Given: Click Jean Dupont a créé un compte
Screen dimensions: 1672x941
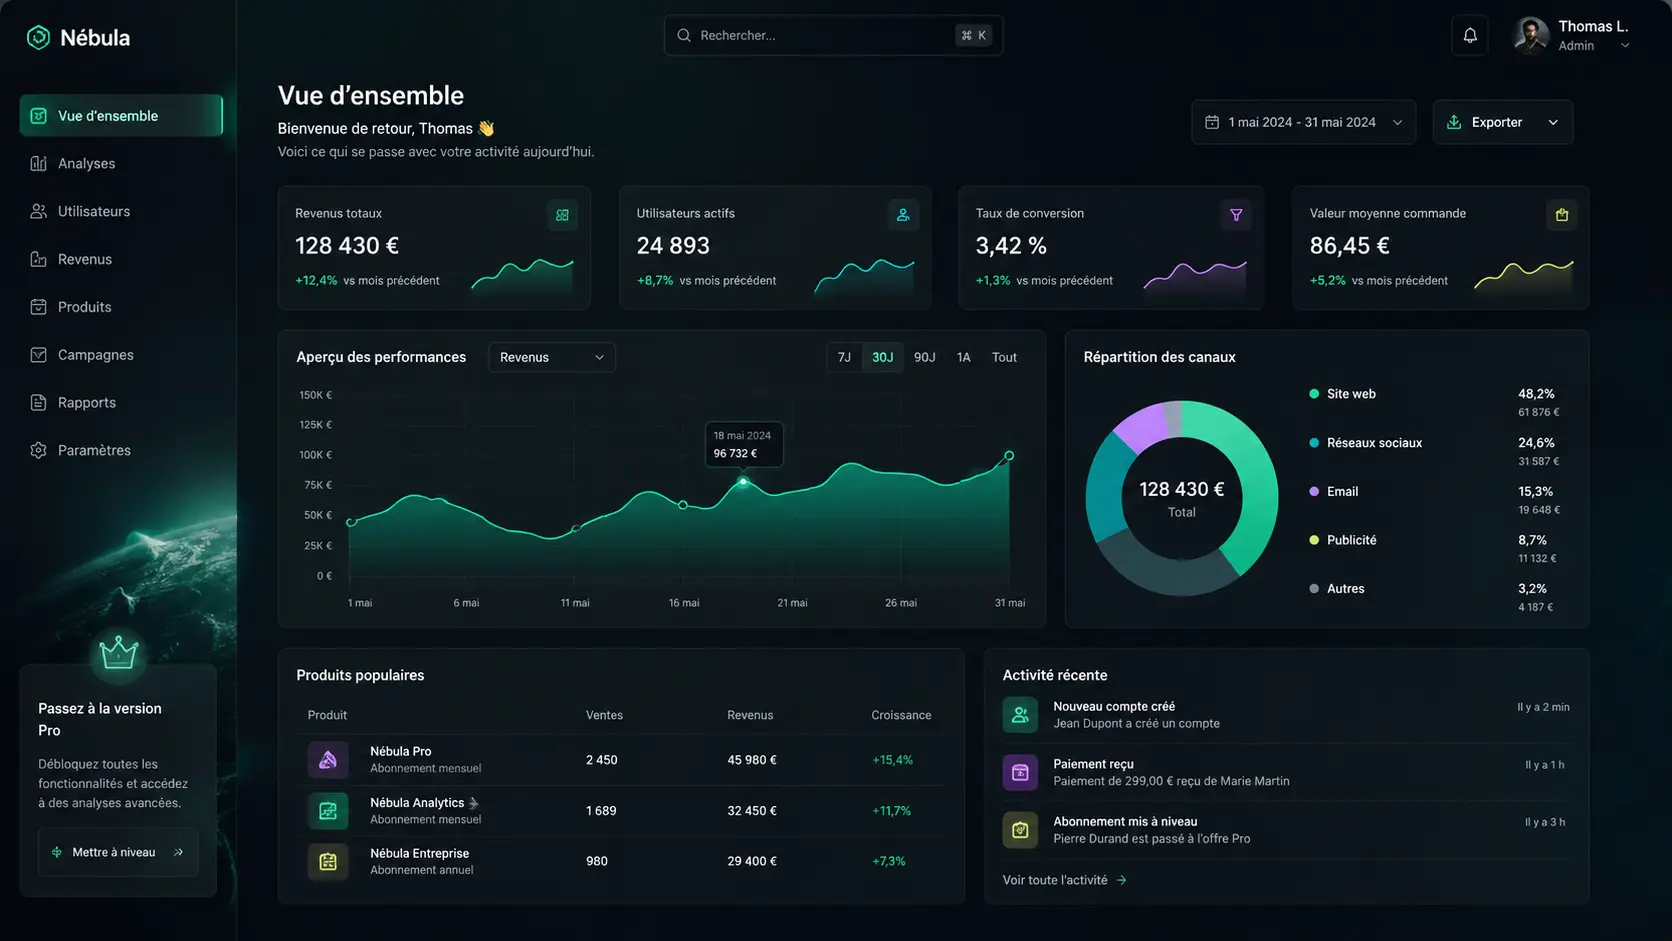Looking at the screenshot, I should [x=1136, y=724].
